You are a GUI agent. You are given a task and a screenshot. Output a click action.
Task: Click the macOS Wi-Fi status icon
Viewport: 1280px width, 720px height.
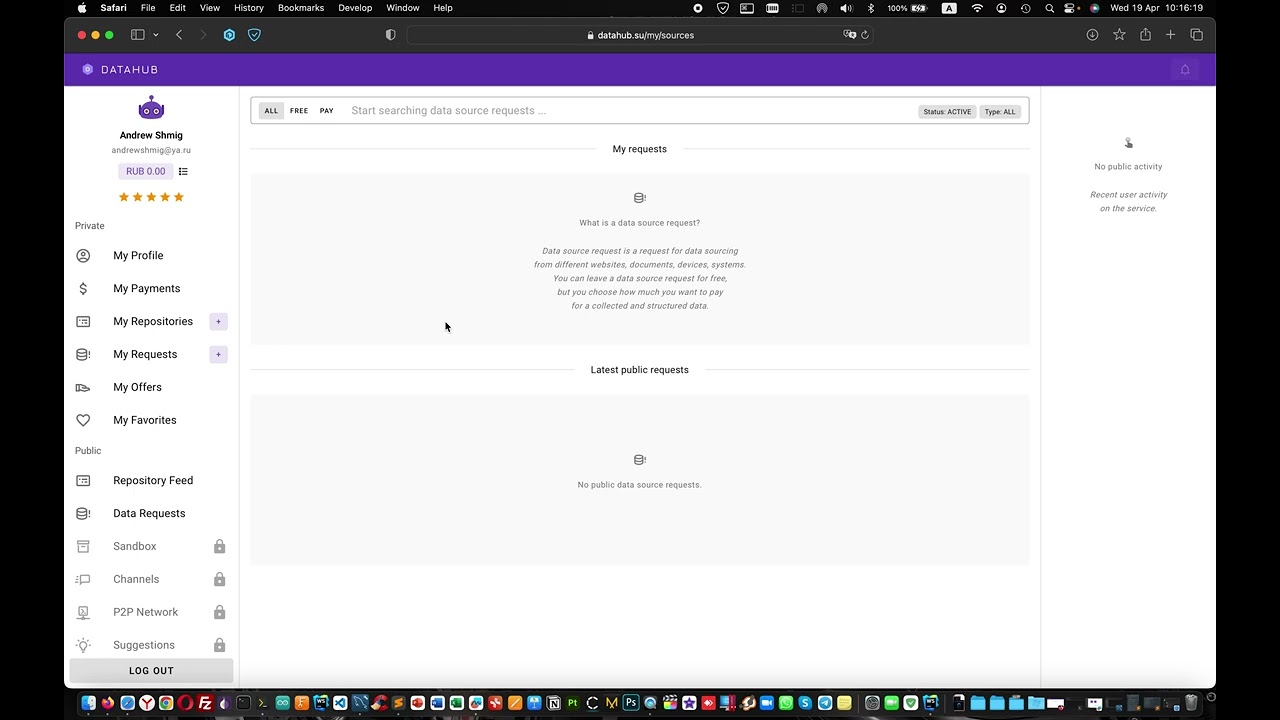pos(977,8)
